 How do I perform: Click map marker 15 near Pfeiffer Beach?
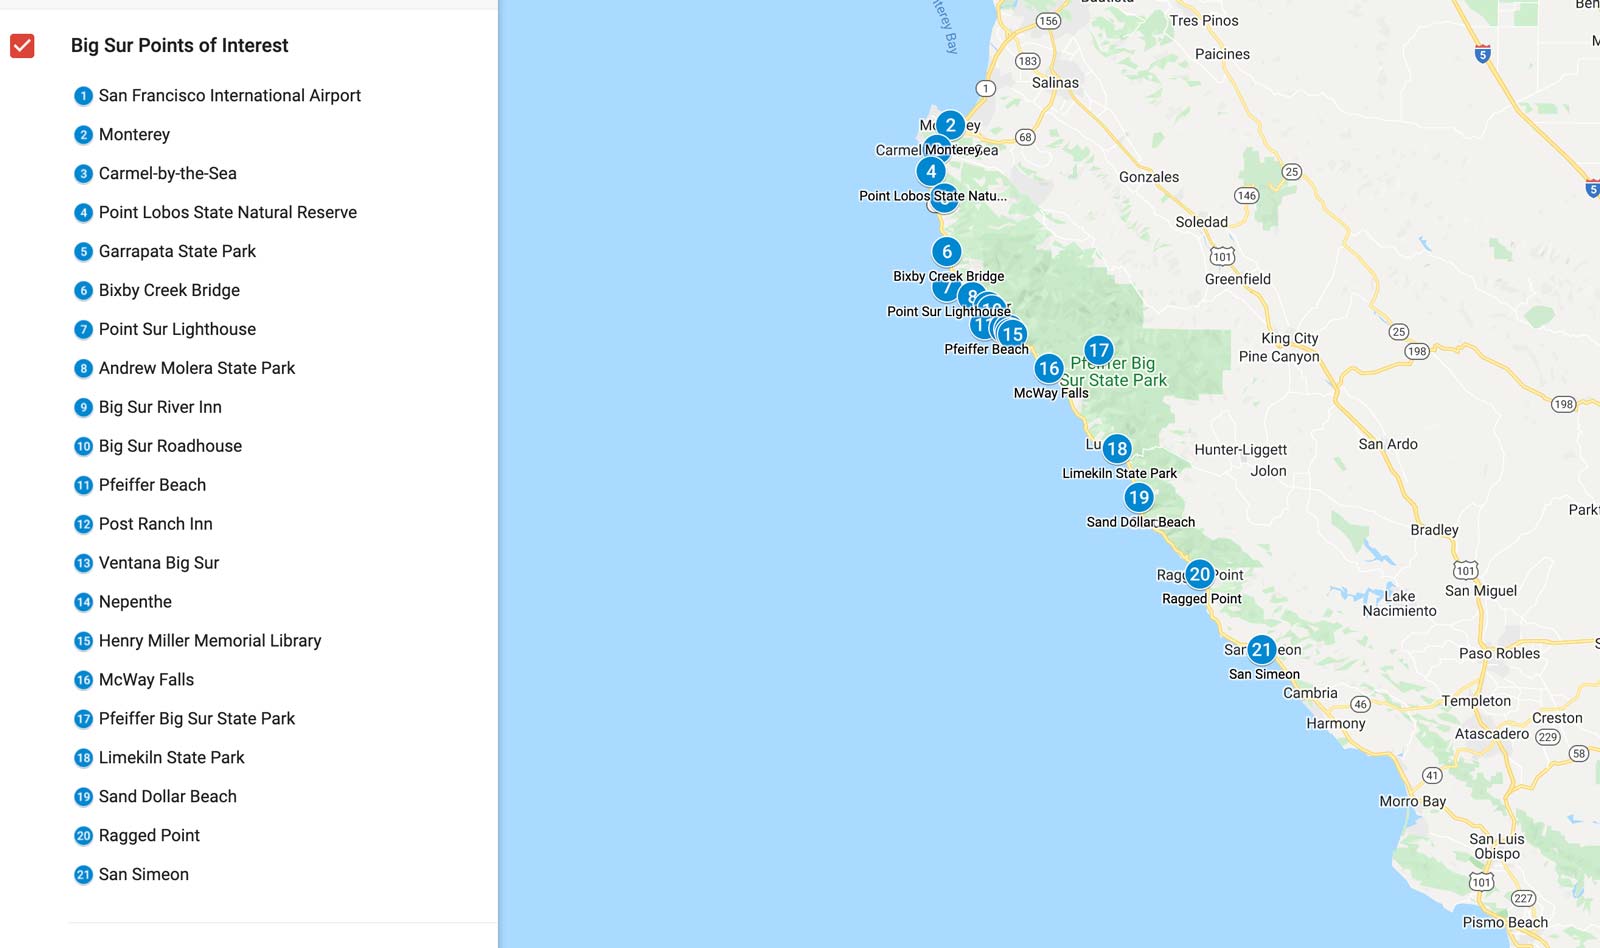coord(1013,334)
